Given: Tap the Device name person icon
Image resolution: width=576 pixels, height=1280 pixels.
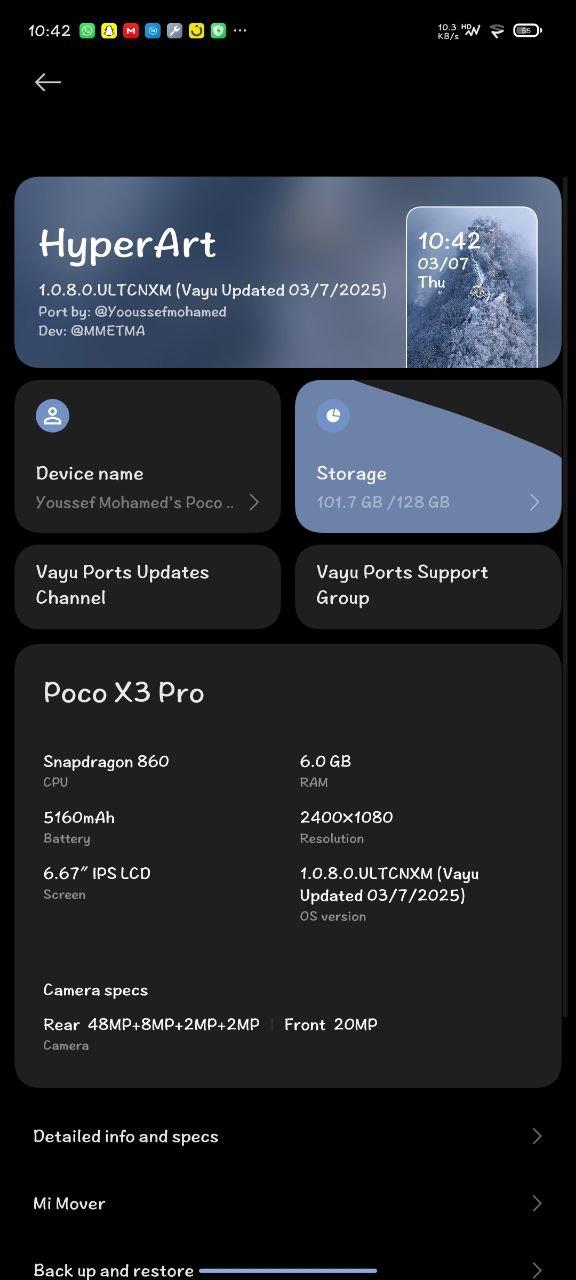Looking at the screenshot, I should (53, 416).
